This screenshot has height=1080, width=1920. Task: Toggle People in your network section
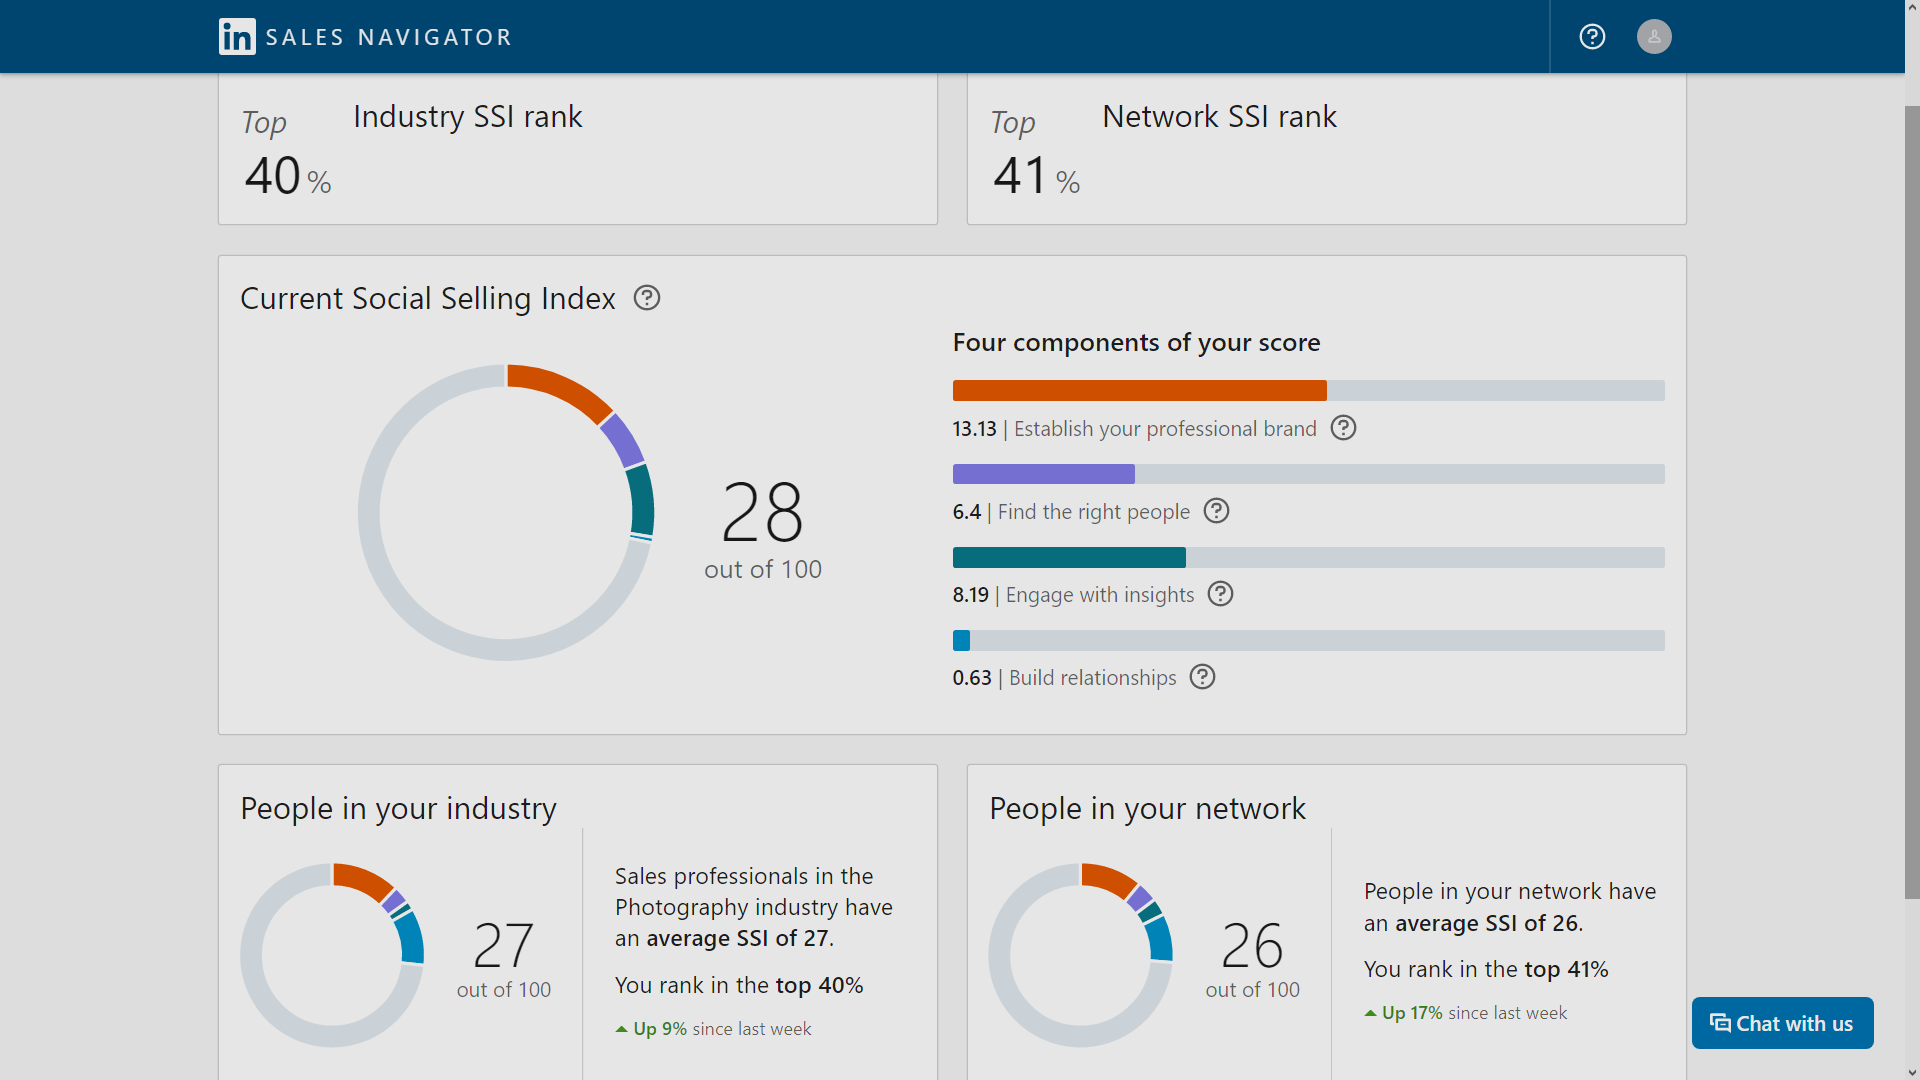[x=1146, y=807]
